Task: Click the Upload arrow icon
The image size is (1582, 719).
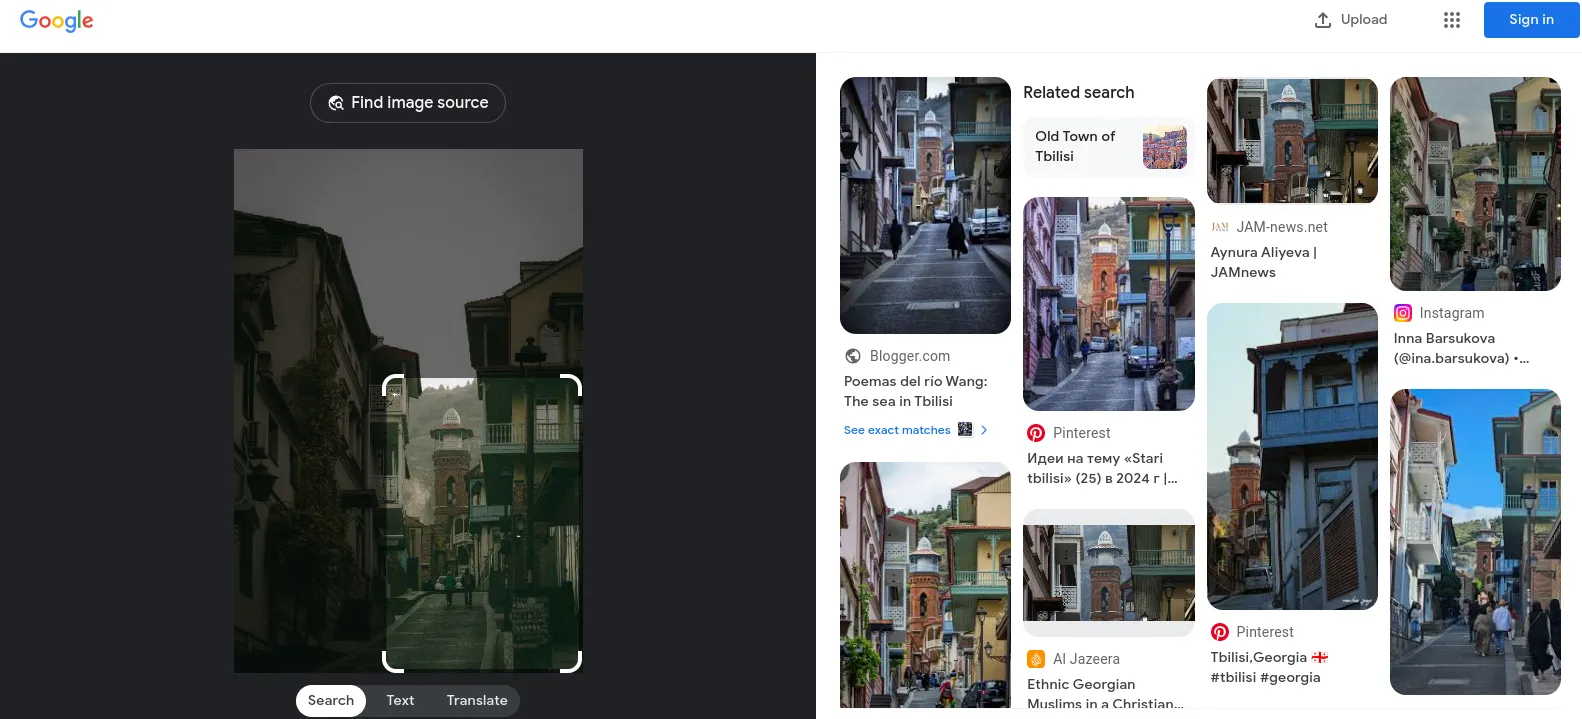Action: (x=1323, y=20)
